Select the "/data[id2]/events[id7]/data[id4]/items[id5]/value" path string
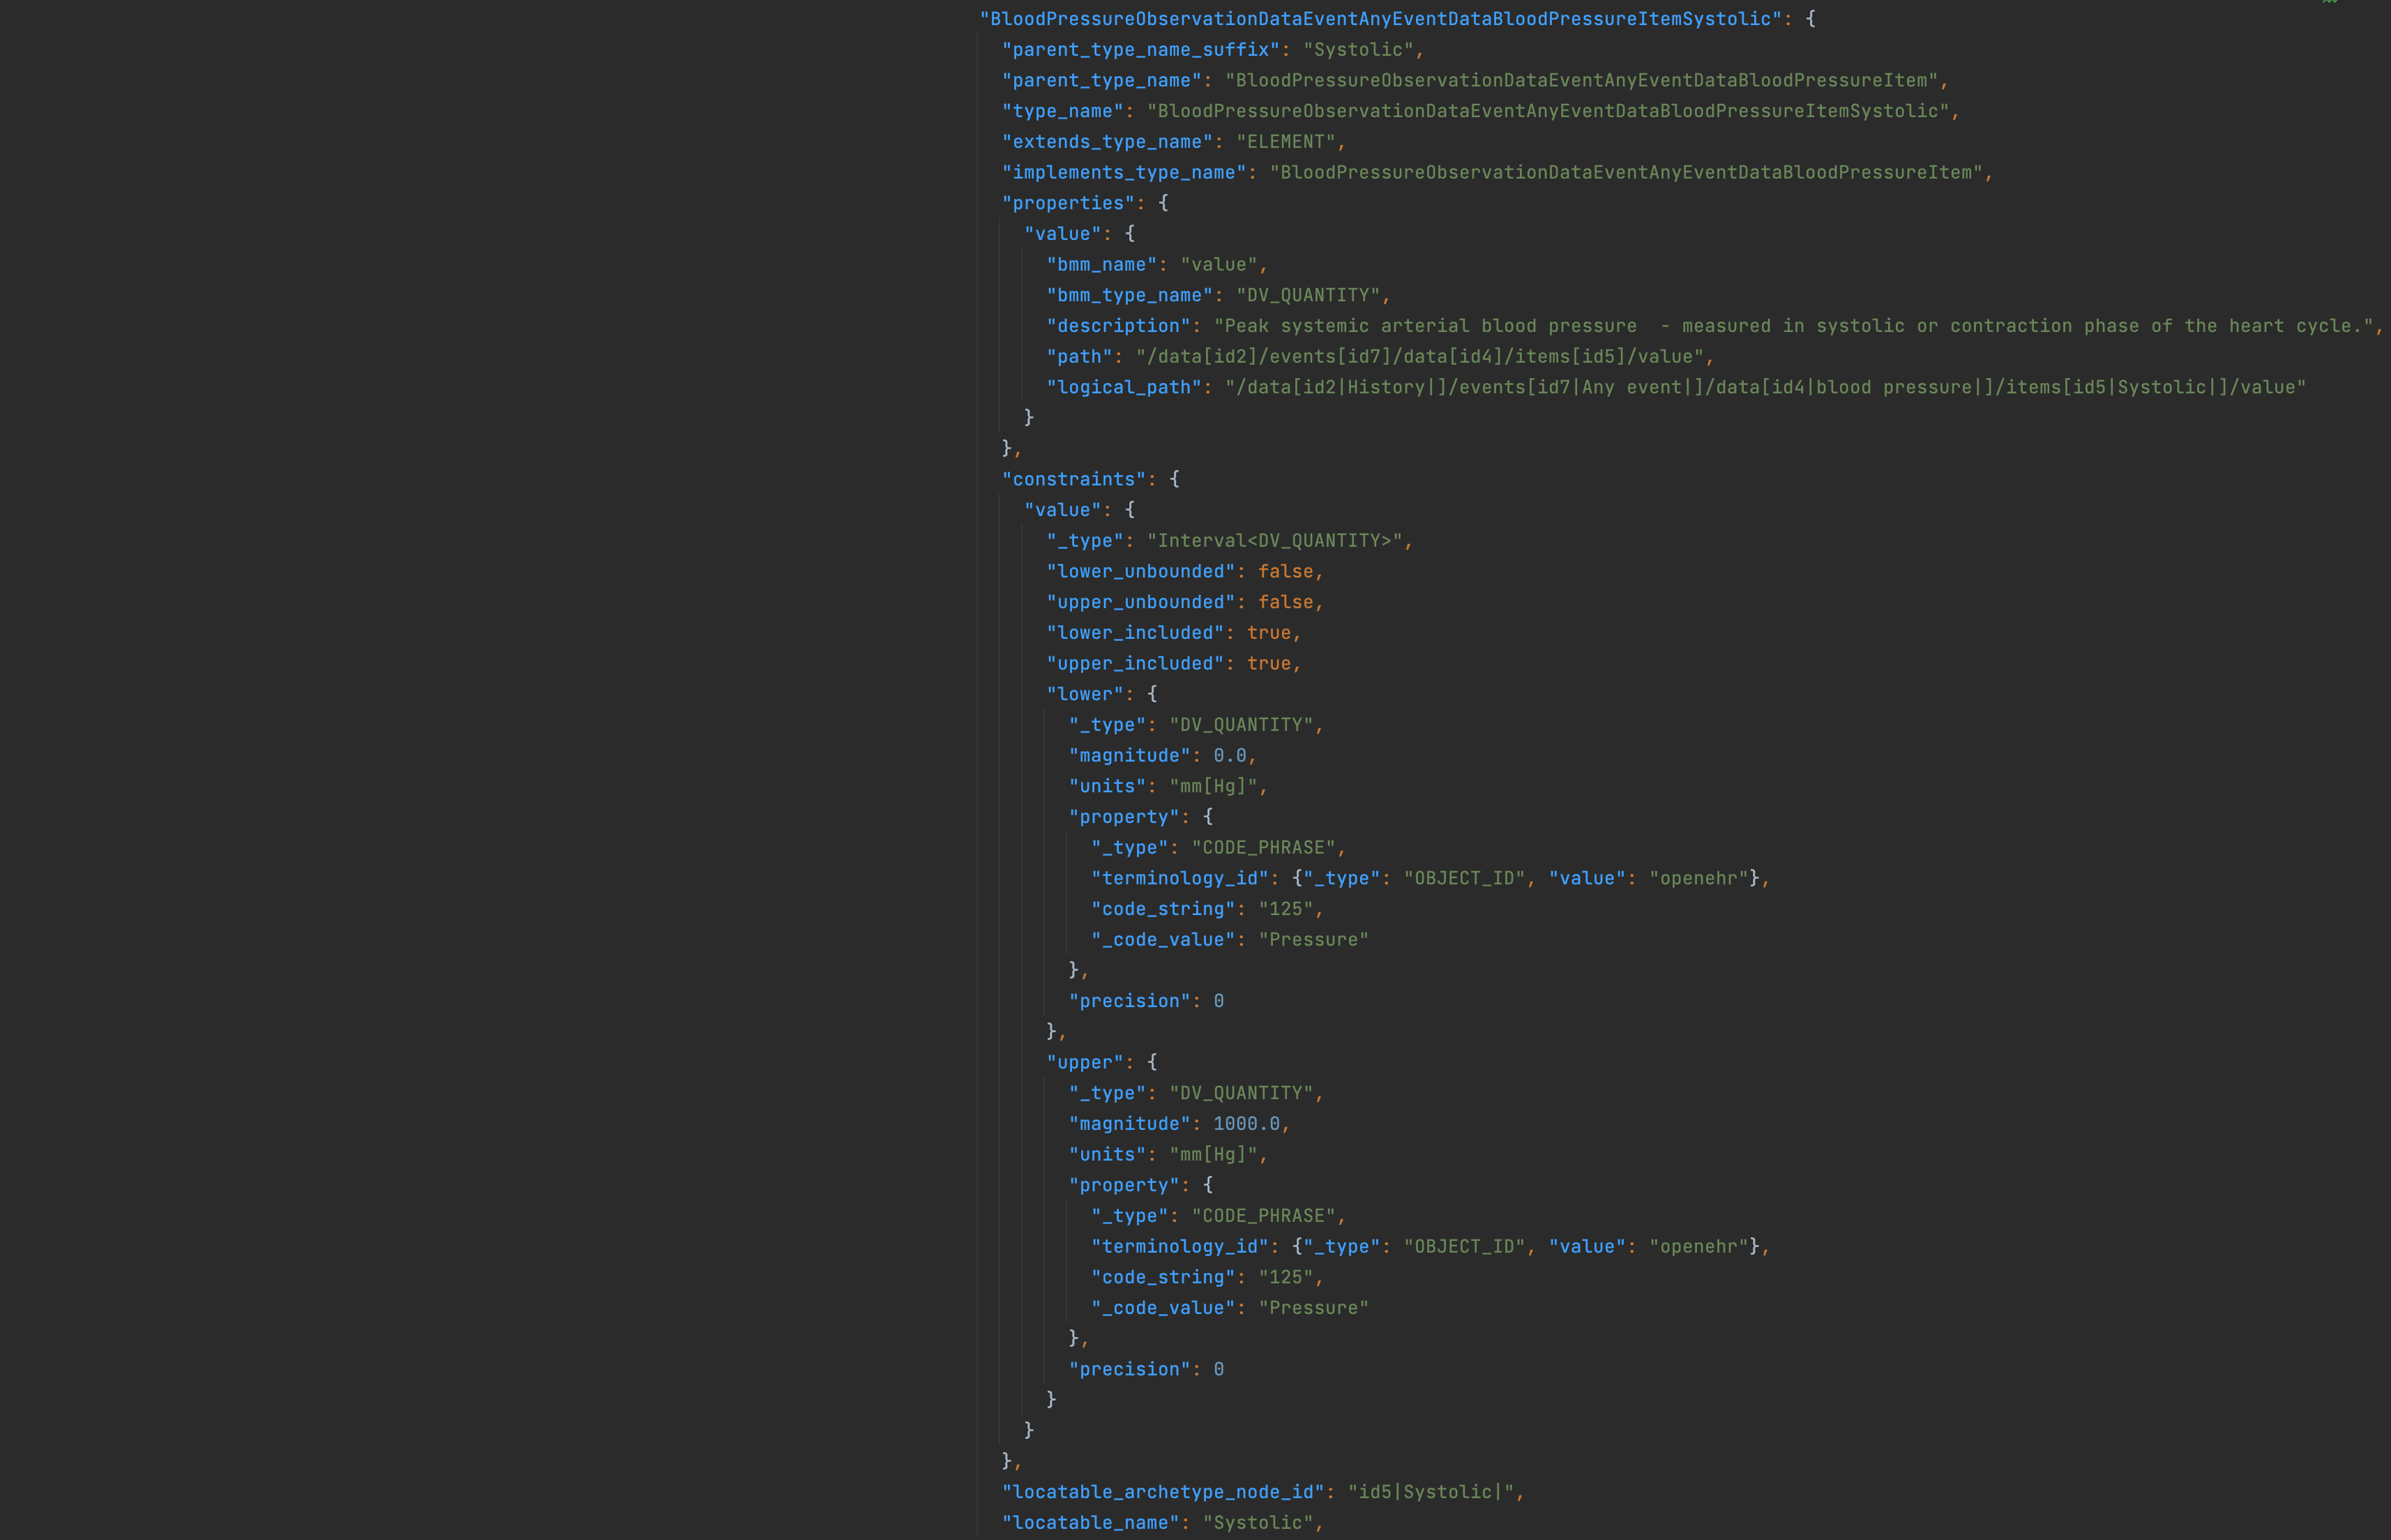The height and width of the screenshot is (1540, 2391). point(1420,357)
